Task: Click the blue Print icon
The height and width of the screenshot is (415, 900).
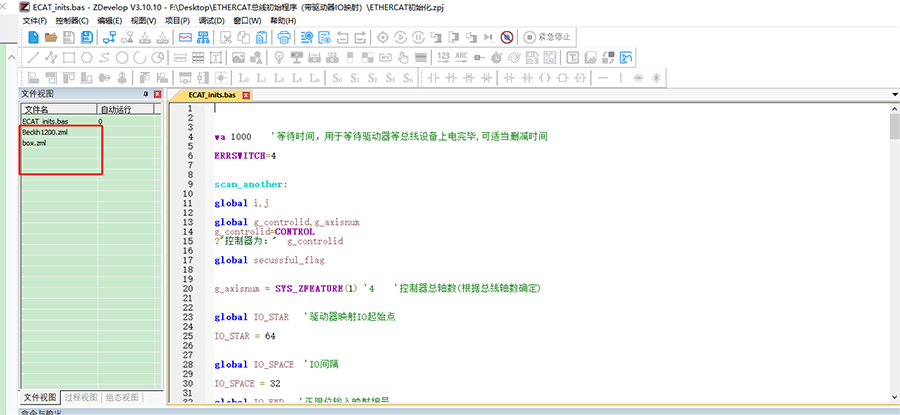Action: [x=284, y=38]
